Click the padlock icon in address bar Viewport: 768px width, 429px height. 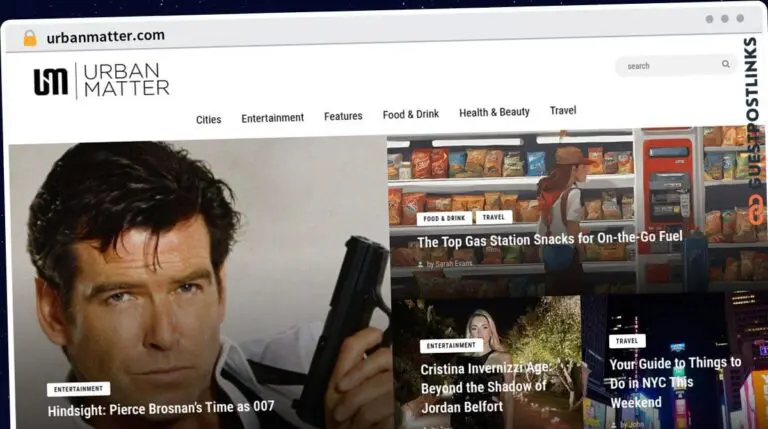[x=30, y=38]
